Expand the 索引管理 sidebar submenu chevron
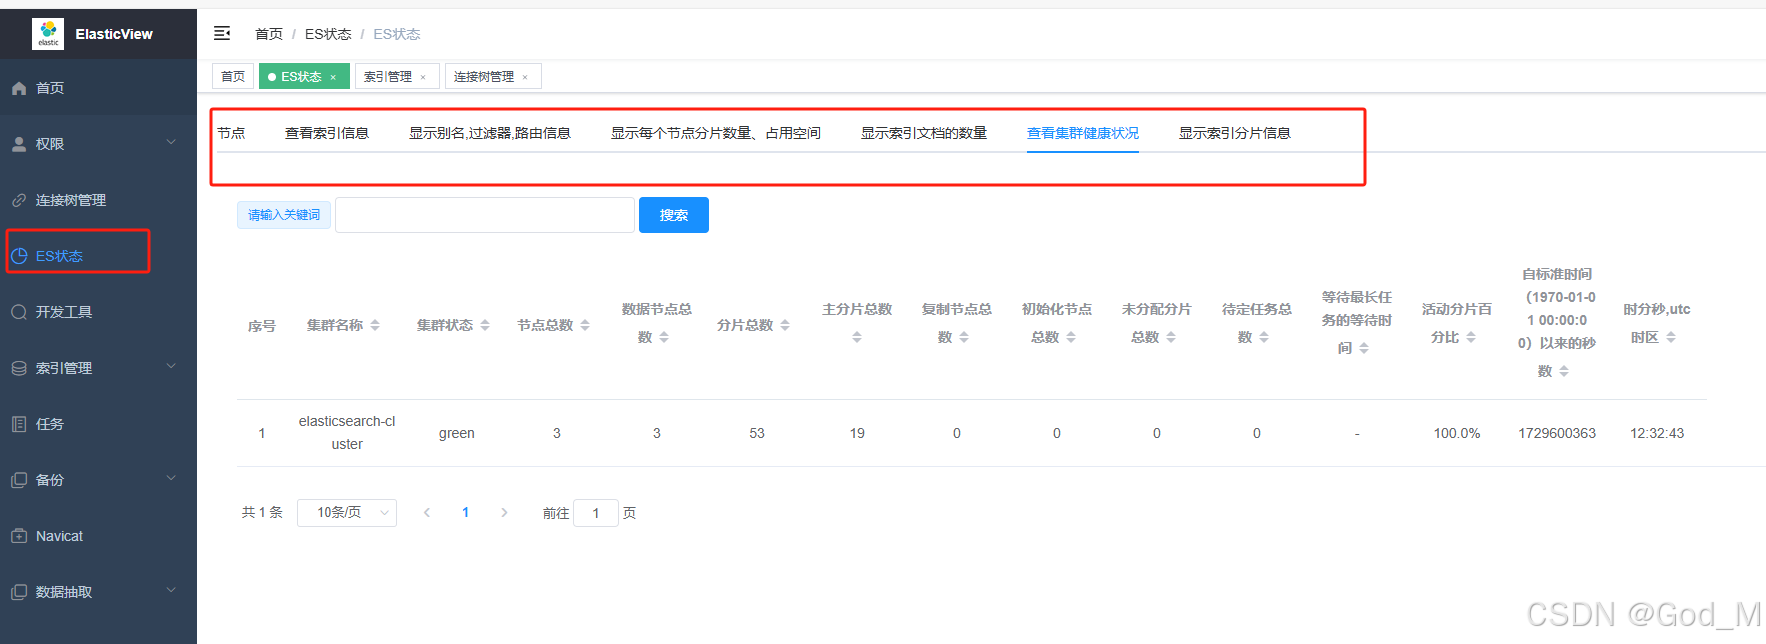The width and height of the screenshot is (1766, 644). coord(171,367)
